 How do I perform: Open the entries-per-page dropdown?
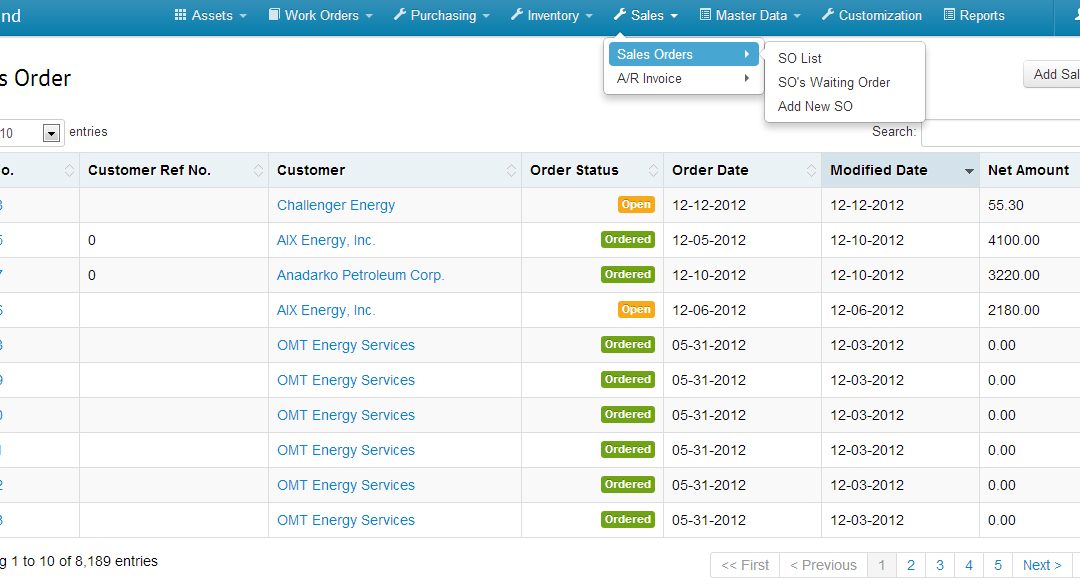(51, 132)
